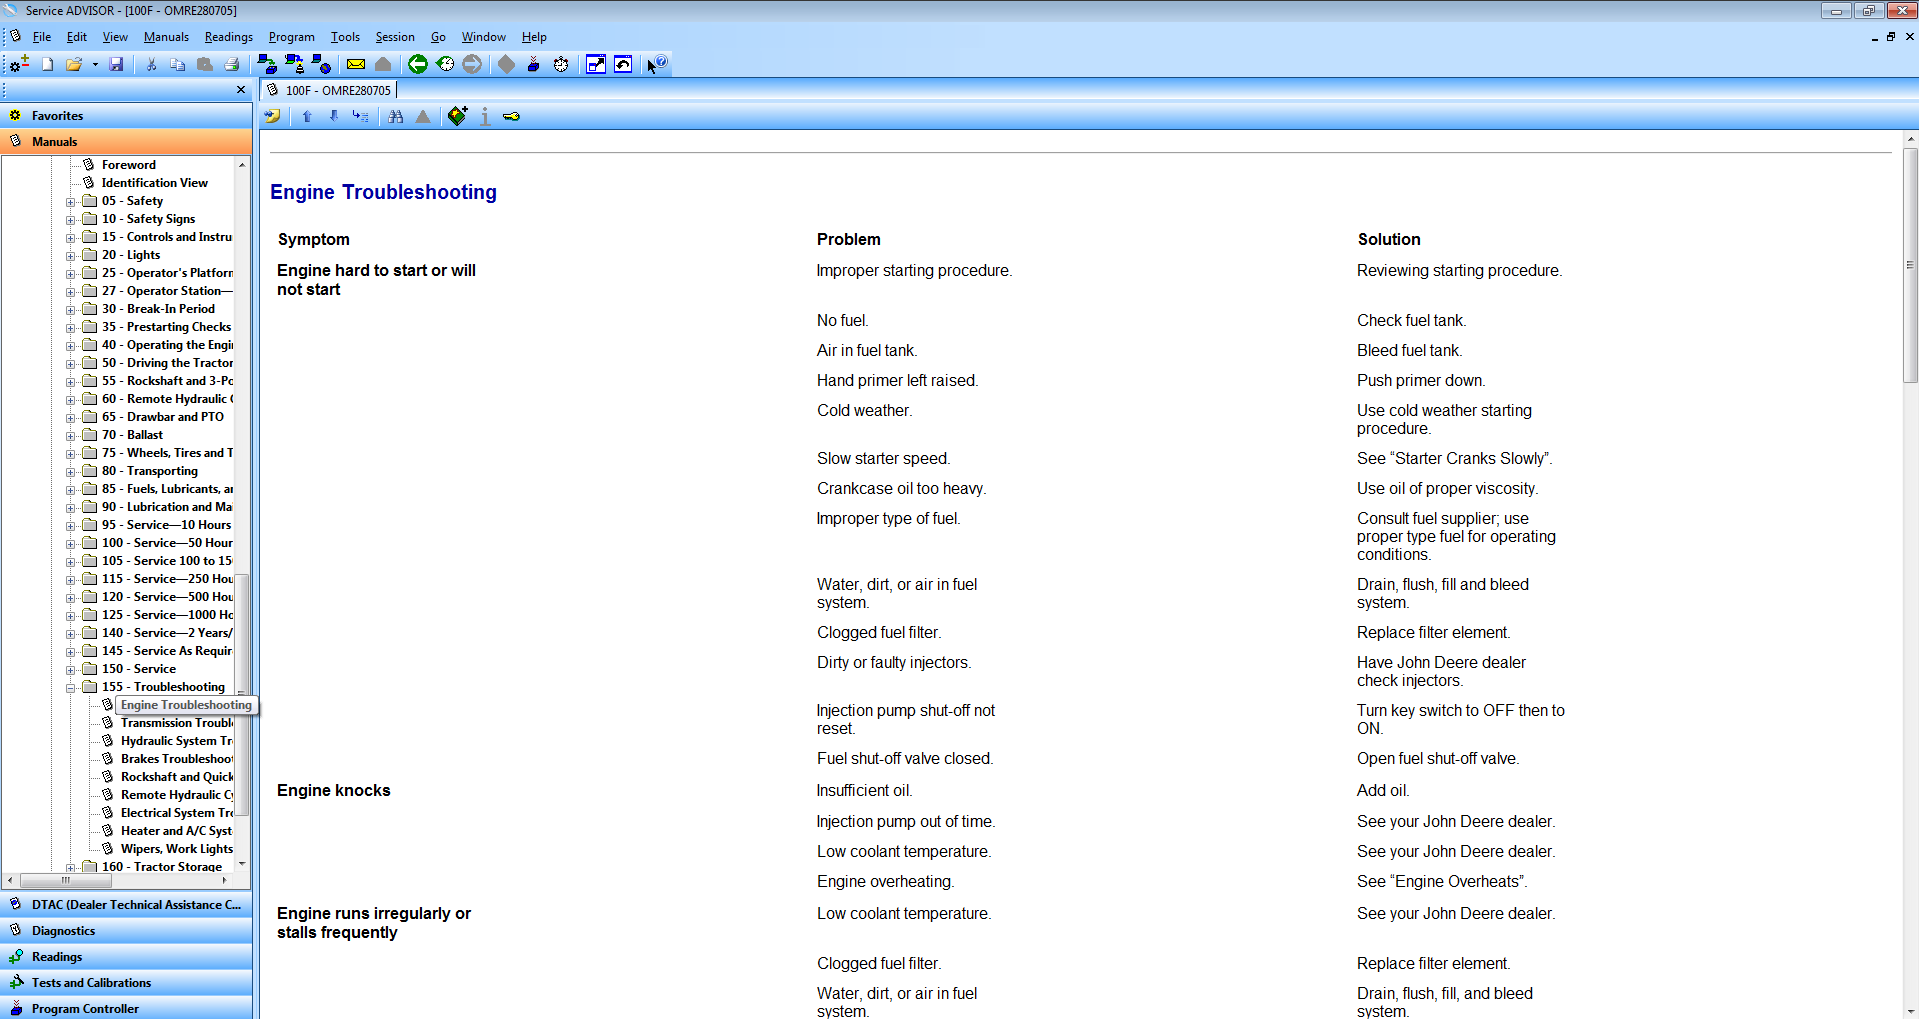Click the add/remove model gear icon
This screenshot has width=1919, height=1019.
pyautogui.click(x=19, y=64)
